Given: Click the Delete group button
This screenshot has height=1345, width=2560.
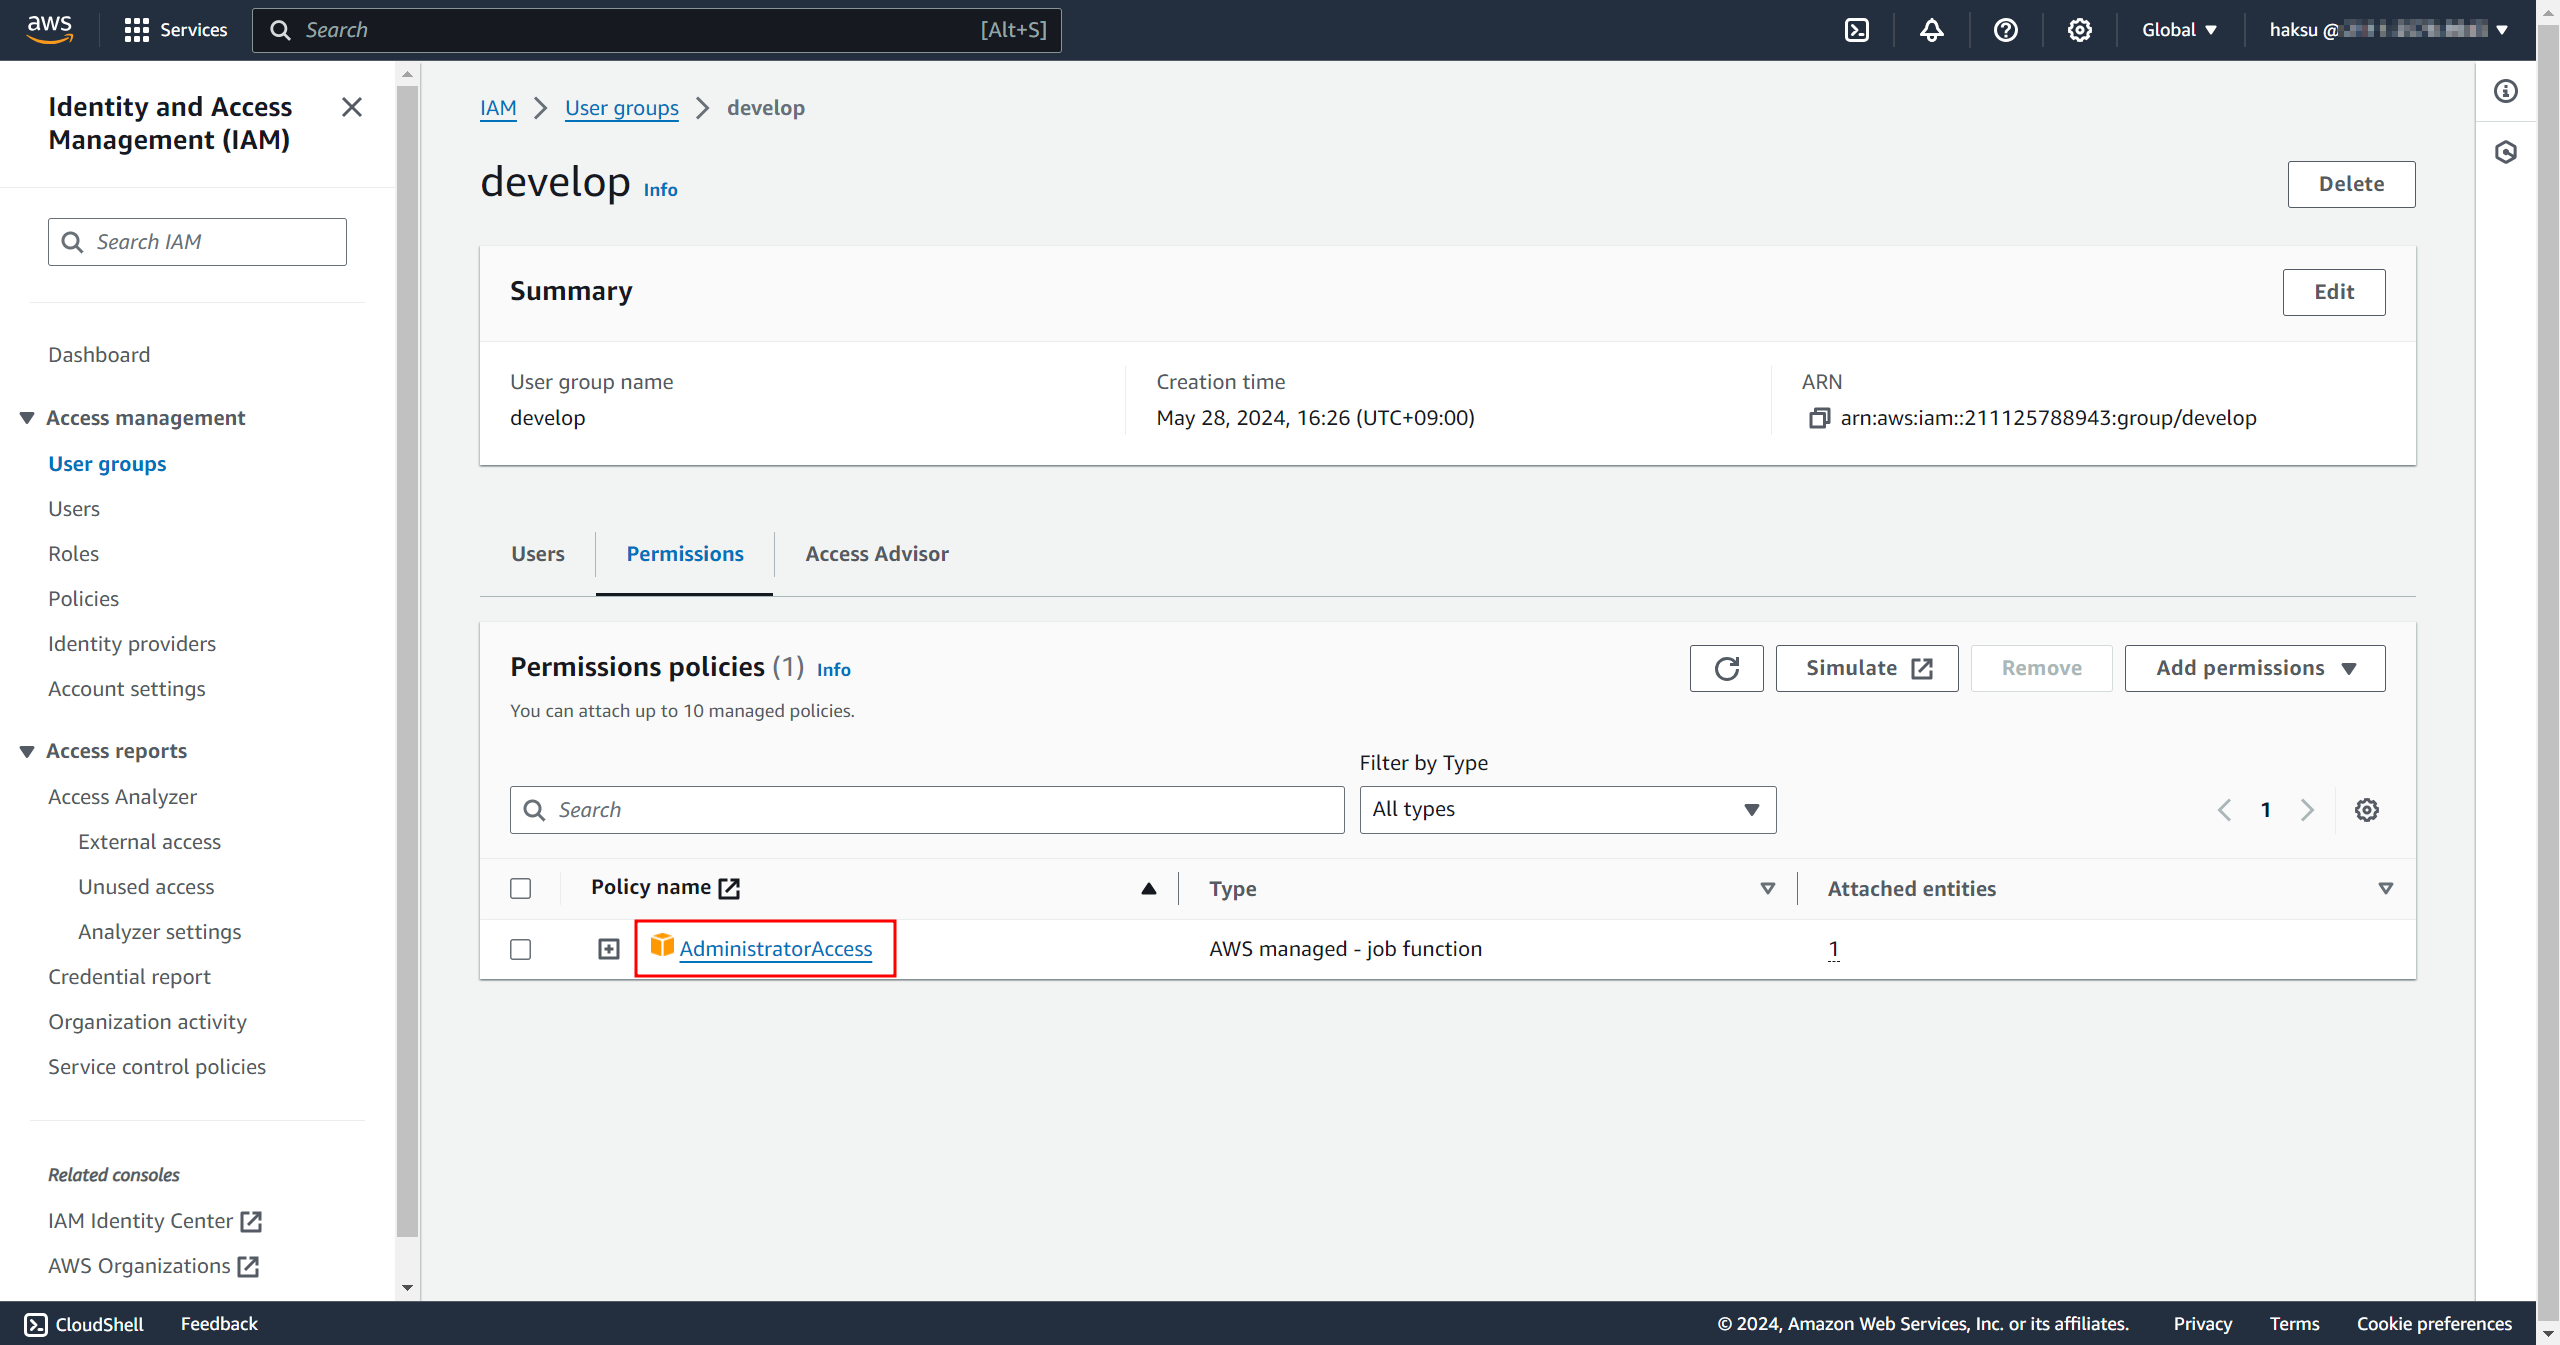Looking at the screenshot, I should [x=2350, y=184].
